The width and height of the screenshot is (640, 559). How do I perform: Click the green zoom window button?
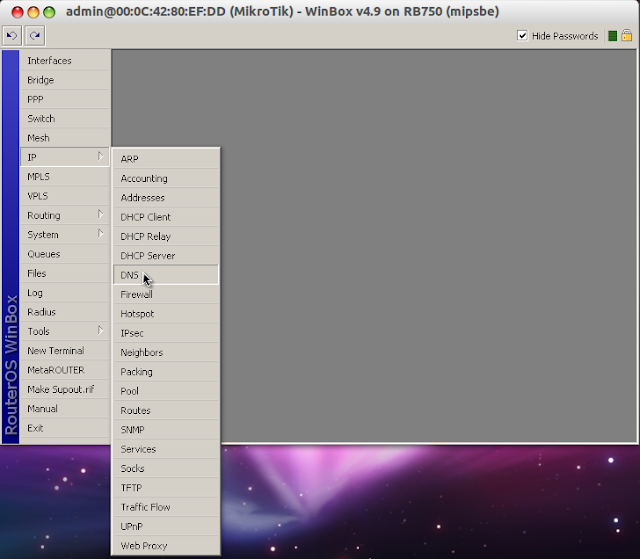49,12
